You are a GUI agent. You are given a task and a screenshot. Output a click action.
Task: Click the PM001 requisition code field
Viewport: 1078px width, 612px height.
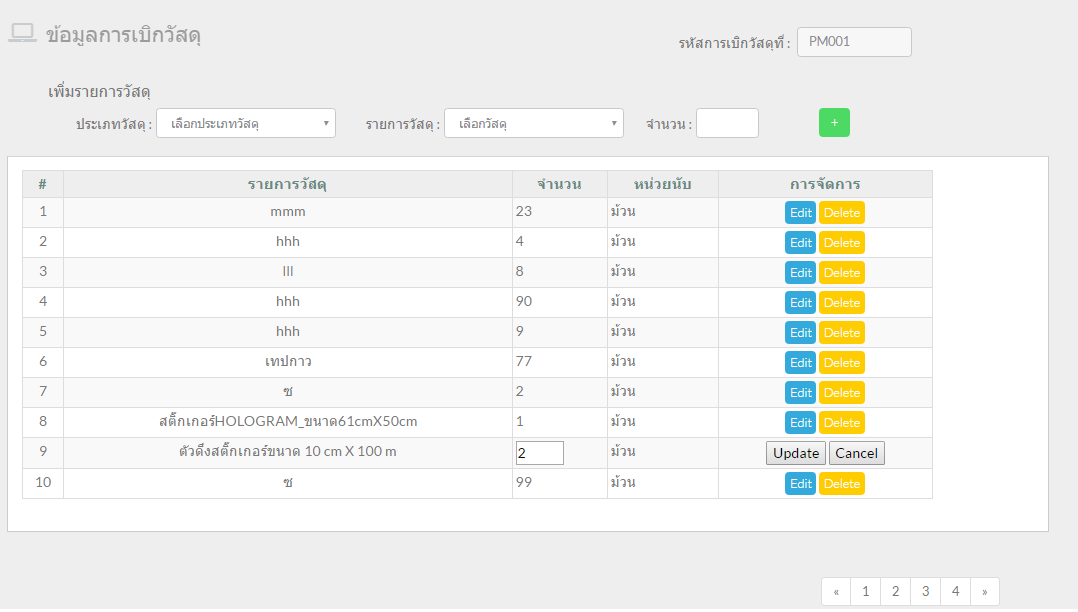click(x=853, y=42)
